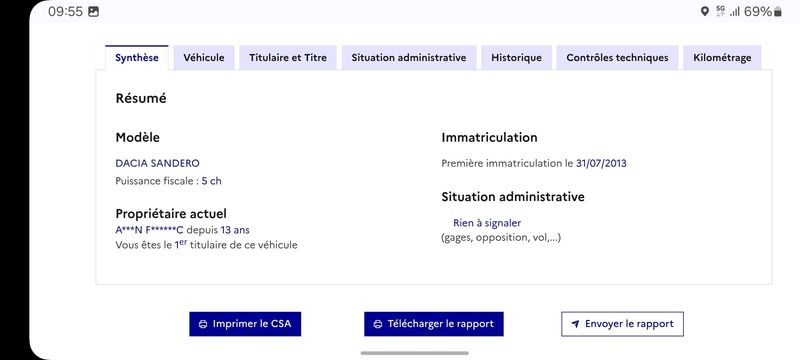The width and height of the screenshot is (800, 360).
Task: Tap the bottom navigation gesture handle
Action: click(414, 353)
